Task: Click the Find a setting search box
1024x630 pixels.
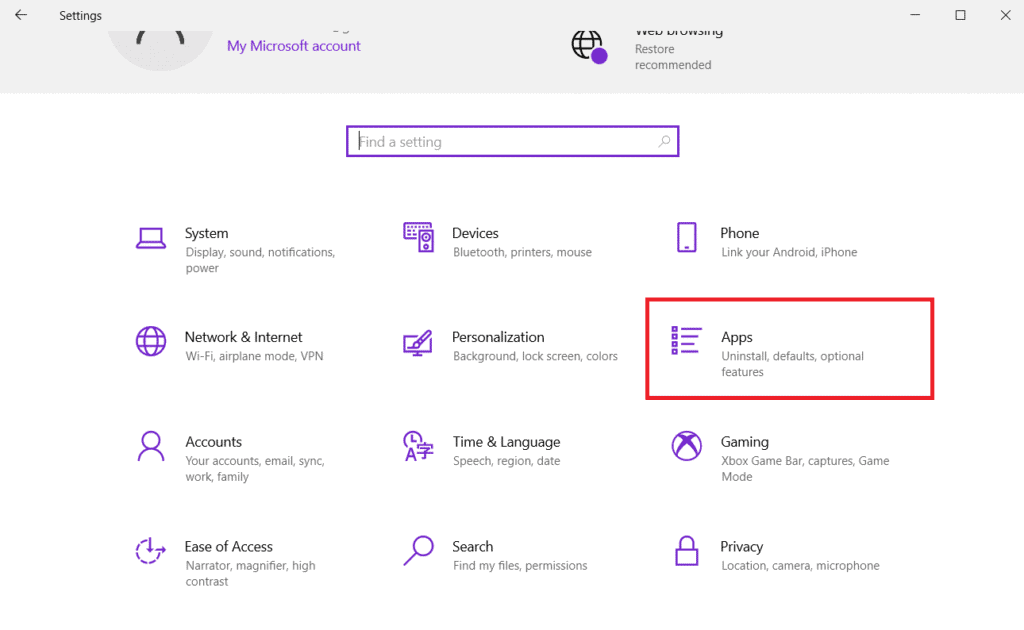Action: coord(500,142)
